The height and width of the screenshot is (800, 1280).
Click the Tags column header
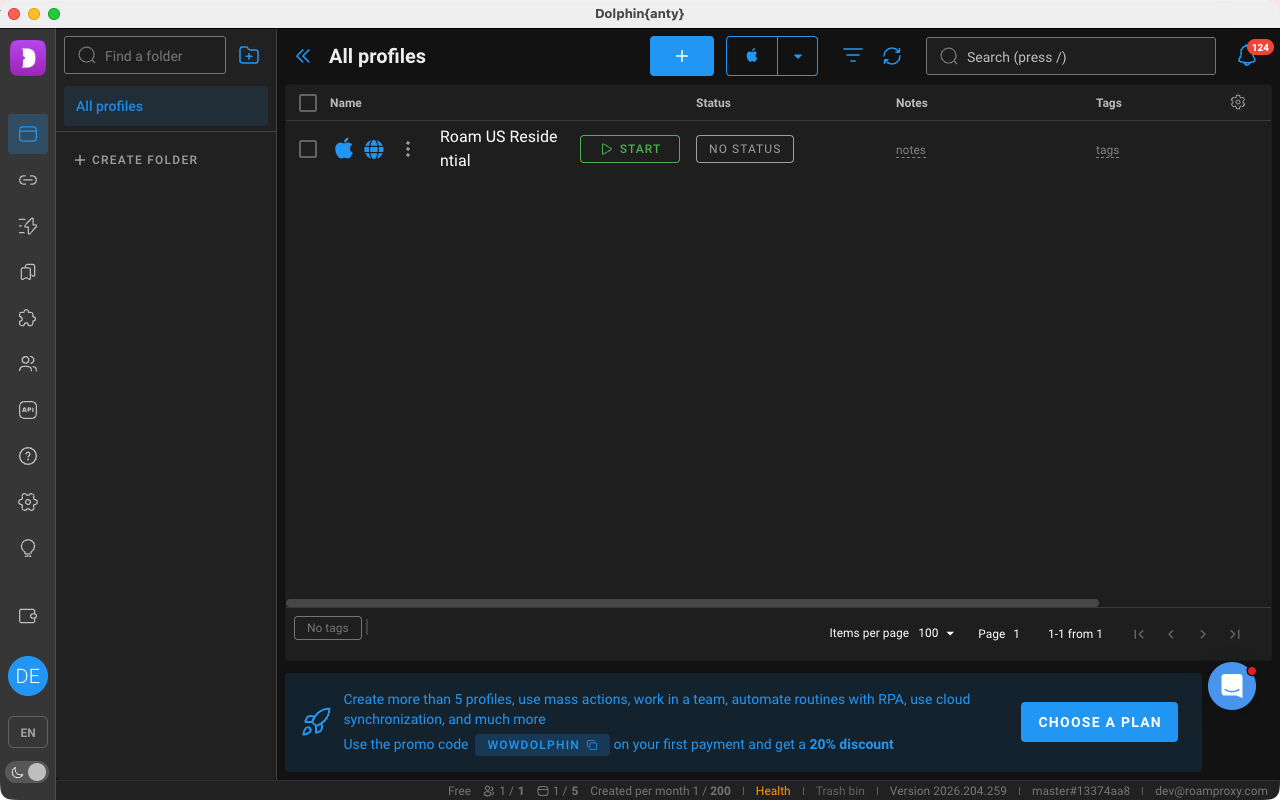(1109, 103)
